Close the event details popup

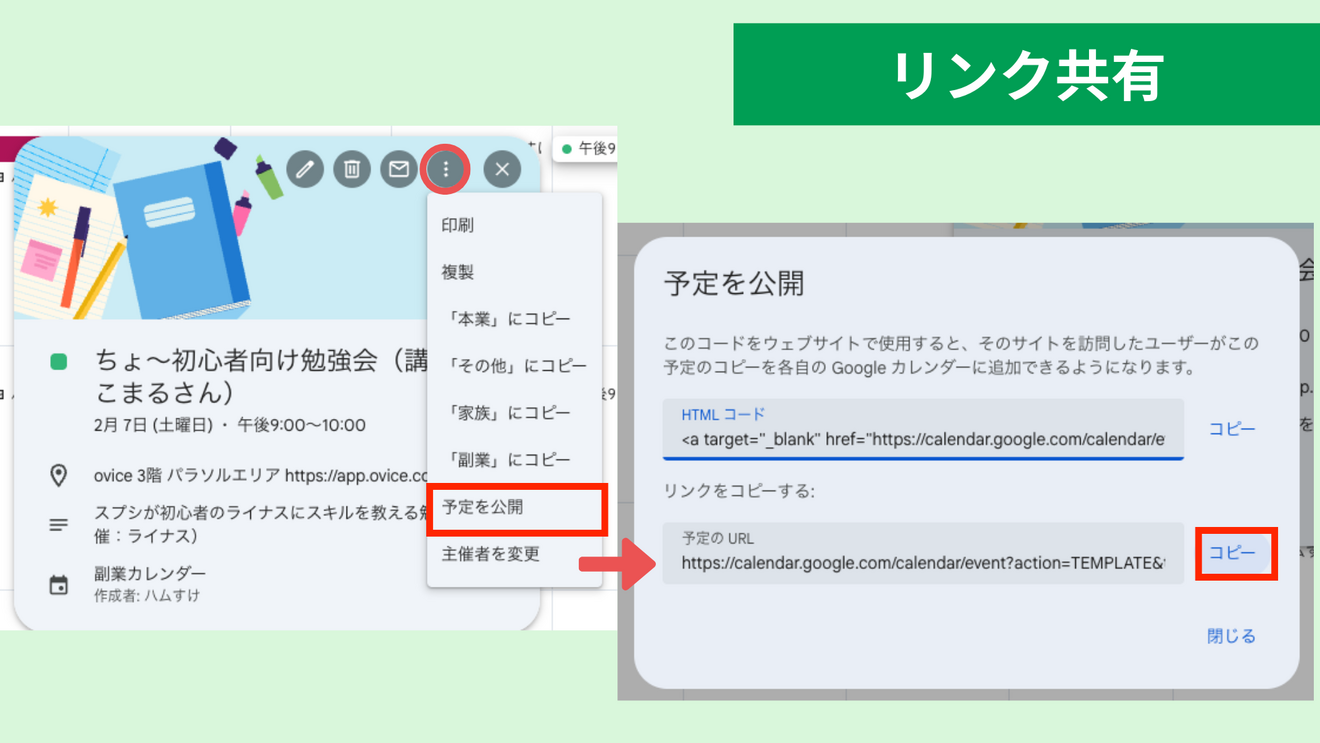[502, 169]
